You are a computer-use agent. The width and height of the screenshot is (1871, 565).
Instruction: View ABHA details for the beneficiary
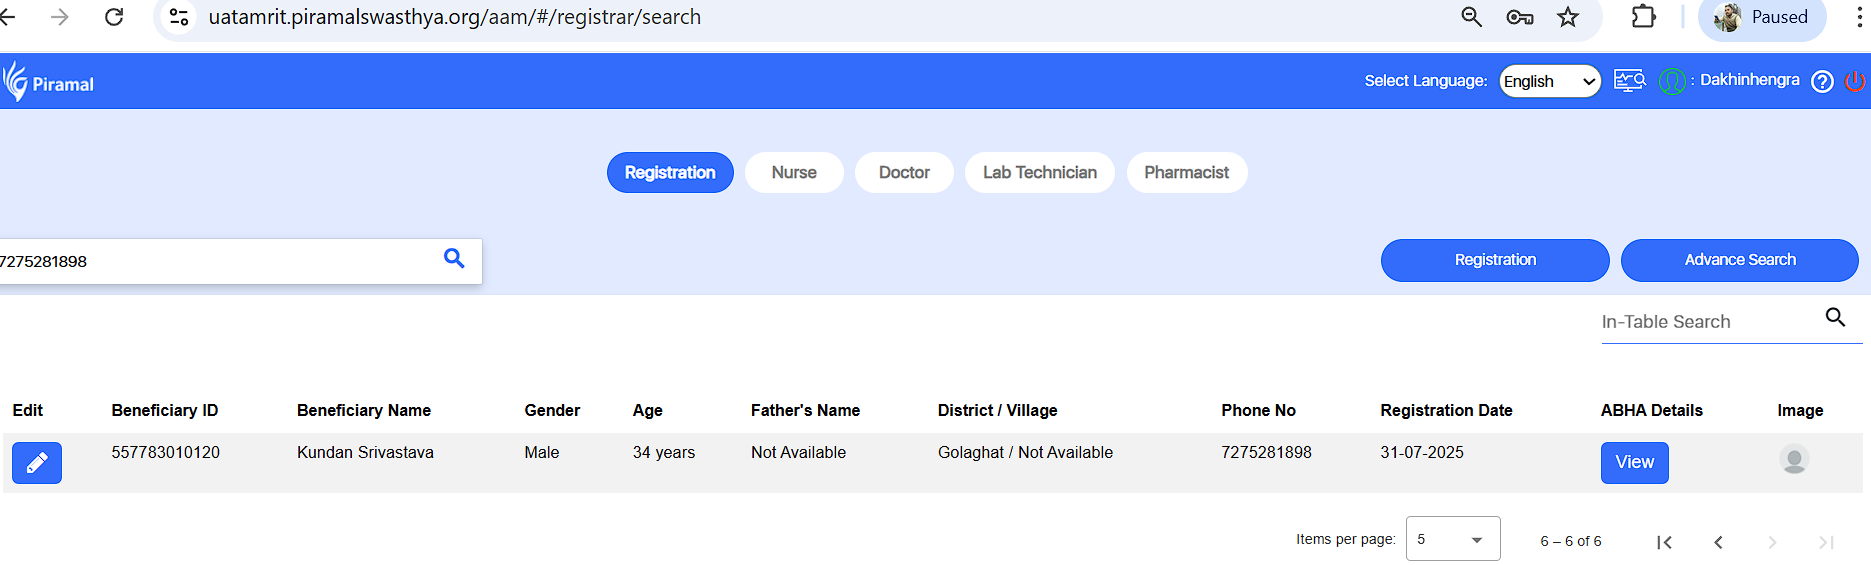(x=1634, y=463)
